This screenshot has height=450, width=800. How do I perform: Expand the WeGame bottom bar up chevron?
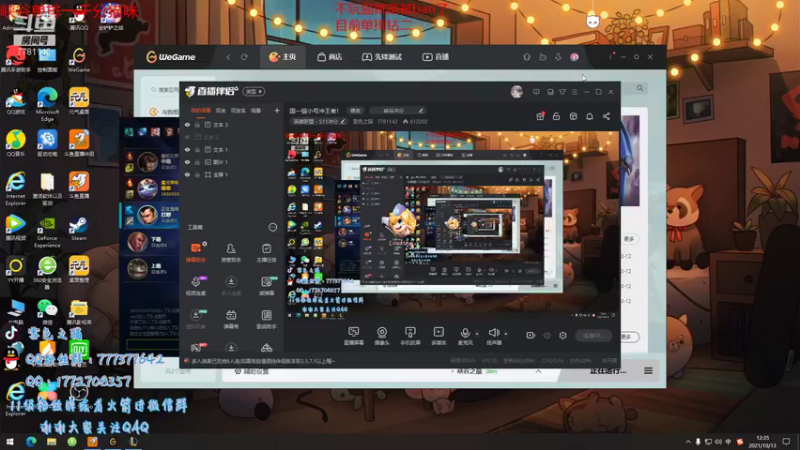tap(538, 371)
